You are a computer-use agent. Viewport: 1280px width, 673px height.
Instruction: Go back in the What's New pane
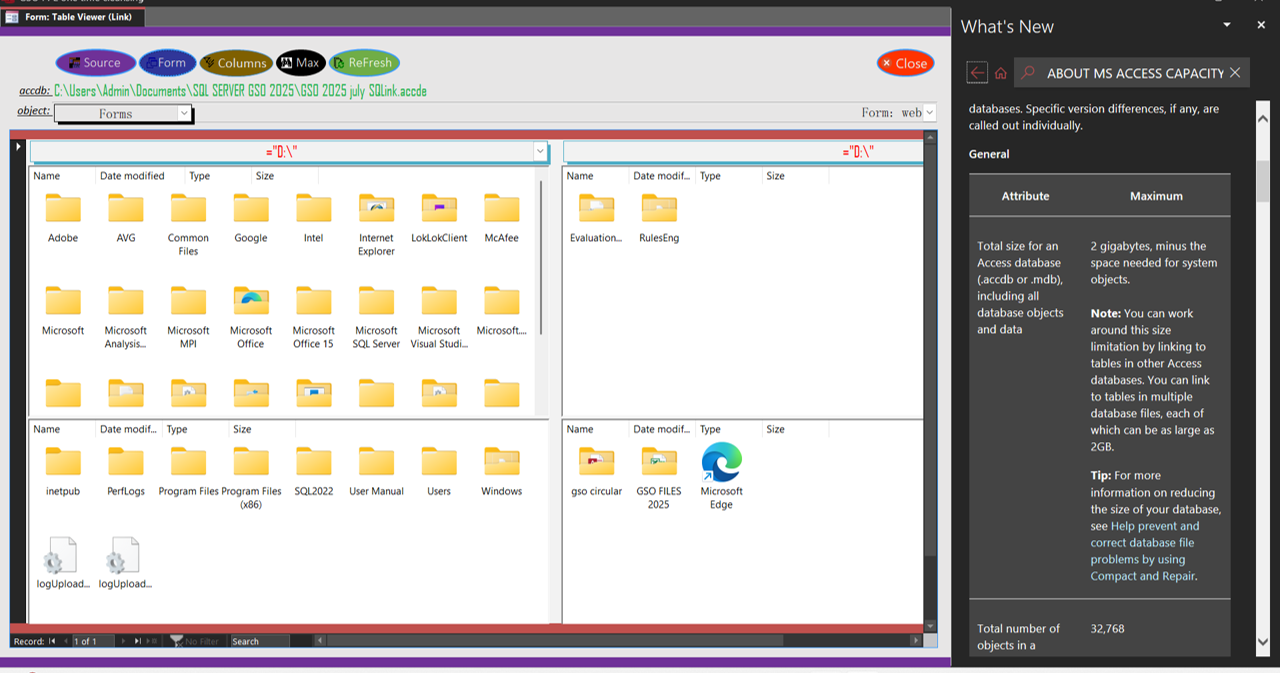pos(977,72)
